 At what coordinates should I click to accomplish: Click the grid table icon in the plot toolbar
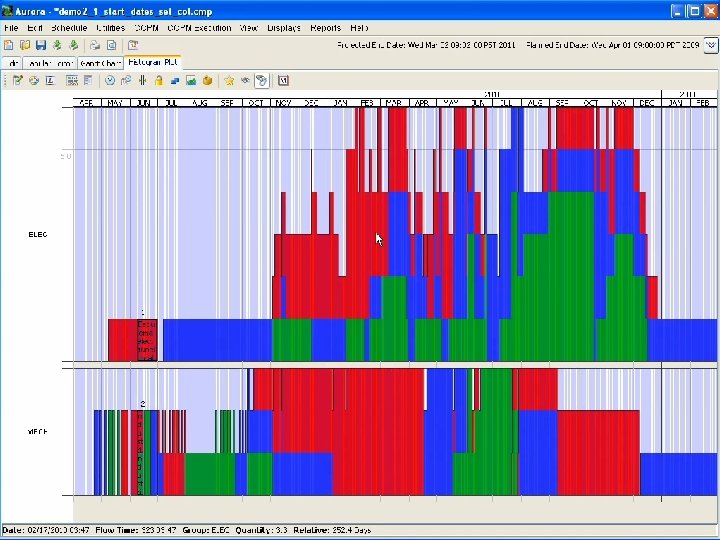coord(72,81)
